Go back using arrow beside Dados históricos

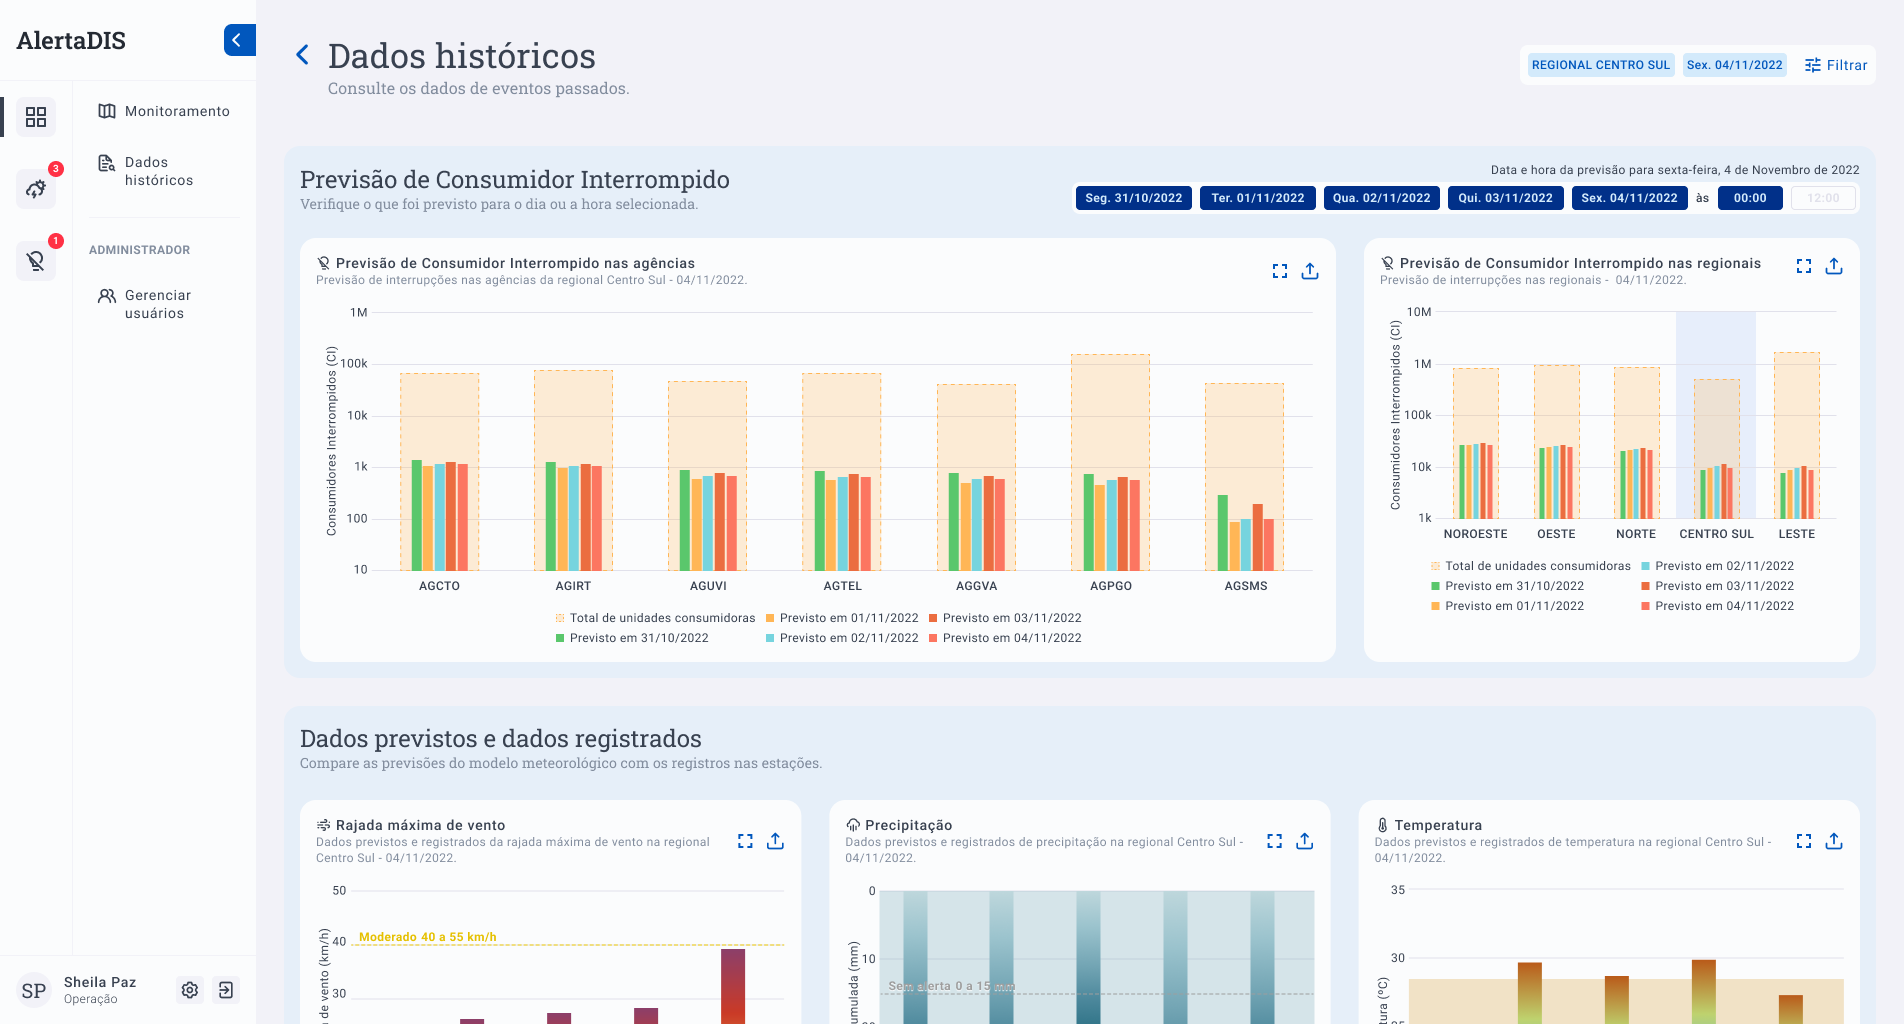coord(303,55)
